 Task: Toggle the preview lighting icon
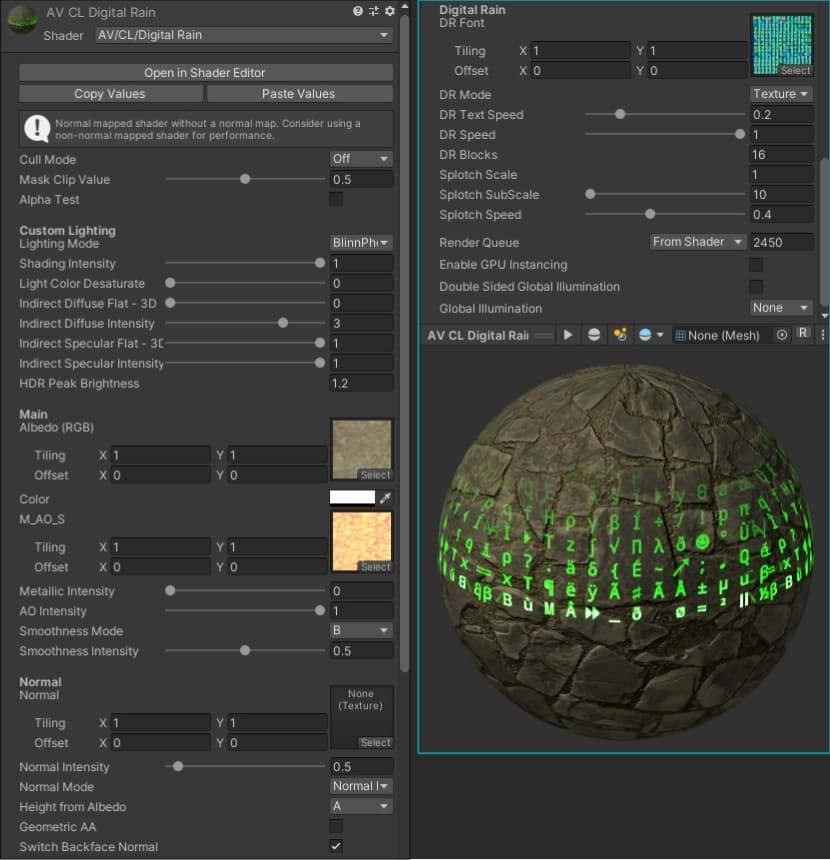(x=619, y=335)
